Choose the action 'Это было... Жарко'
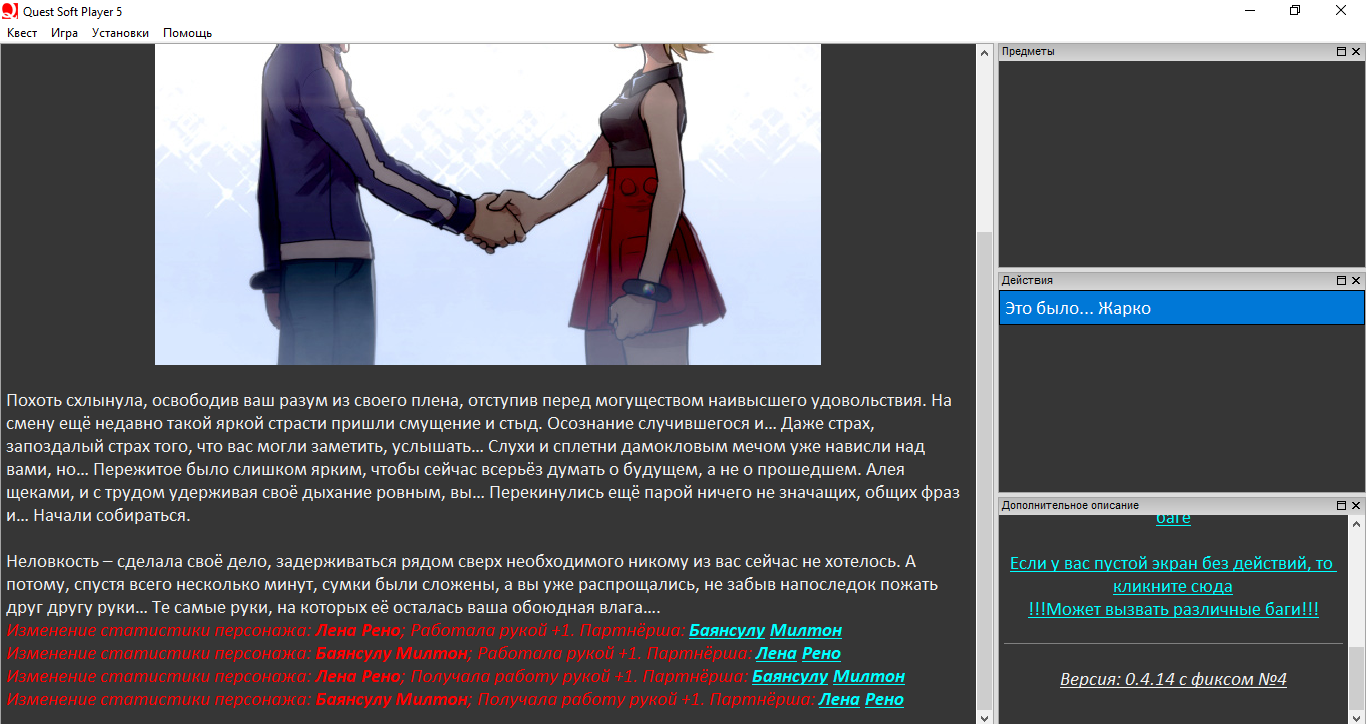This screenshot has height=724, width=1366. pos(1181,308)
